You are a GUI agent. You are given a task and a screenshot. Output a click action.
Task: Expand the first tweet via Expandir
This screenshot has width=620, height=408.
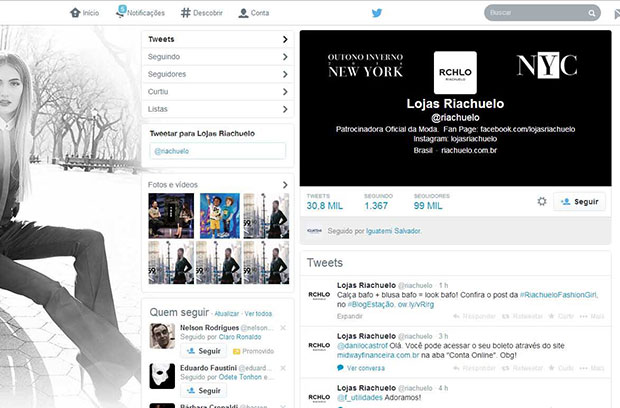350,316
